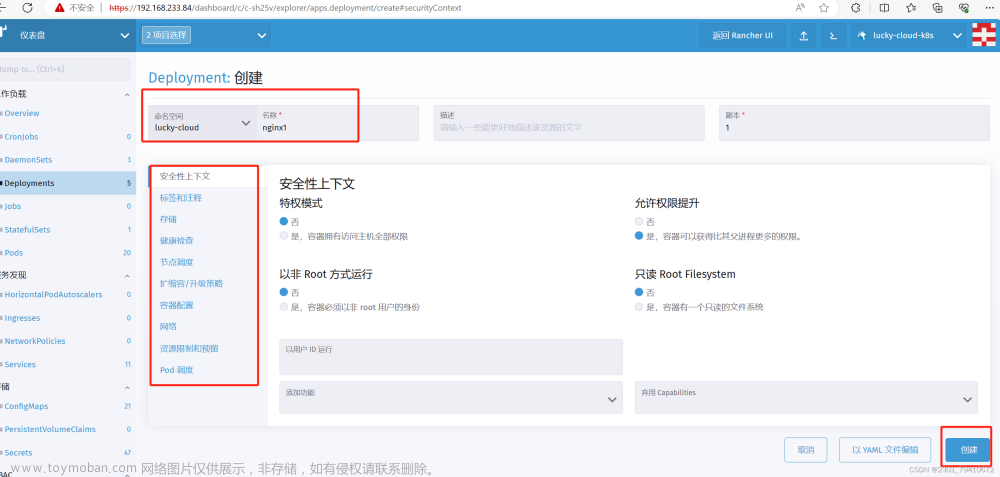Open StatefulSets in the sidebar
1000x477 pixels.
27,230
